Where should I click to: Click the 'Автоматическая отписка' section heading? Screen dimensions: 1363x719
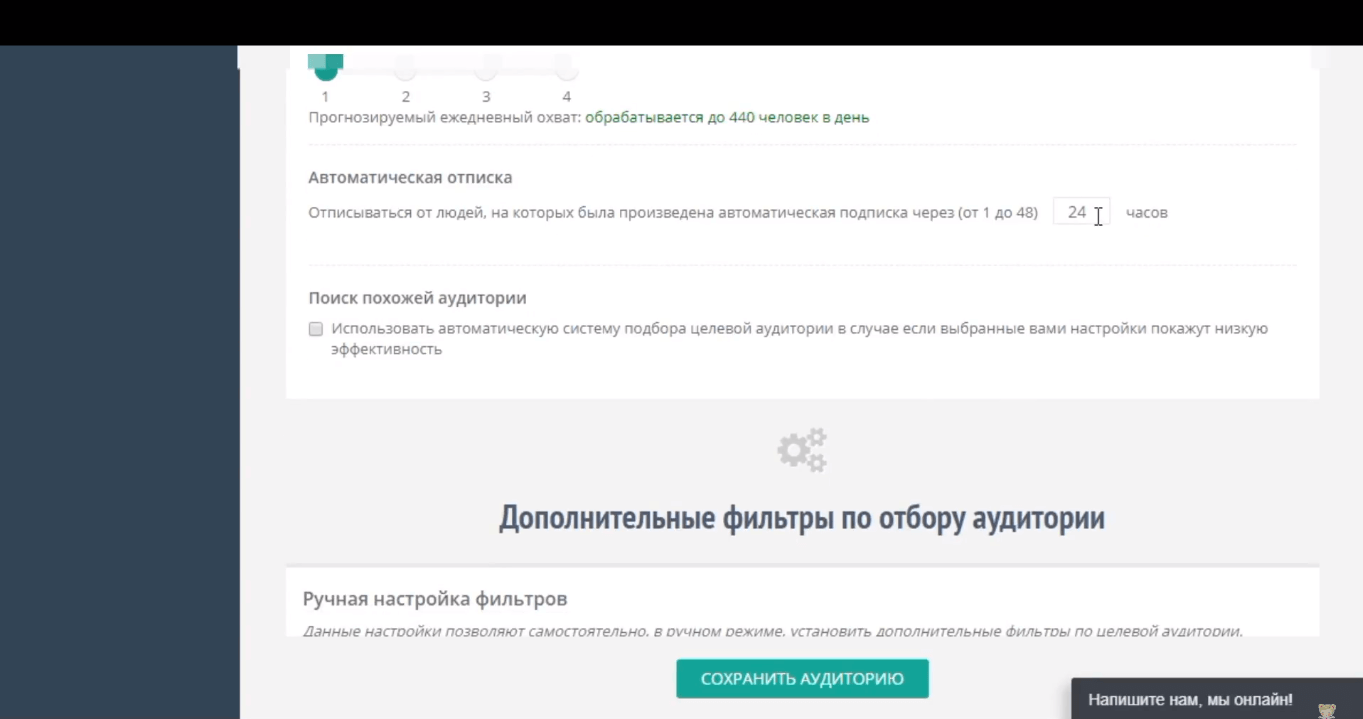pos(410,178)
